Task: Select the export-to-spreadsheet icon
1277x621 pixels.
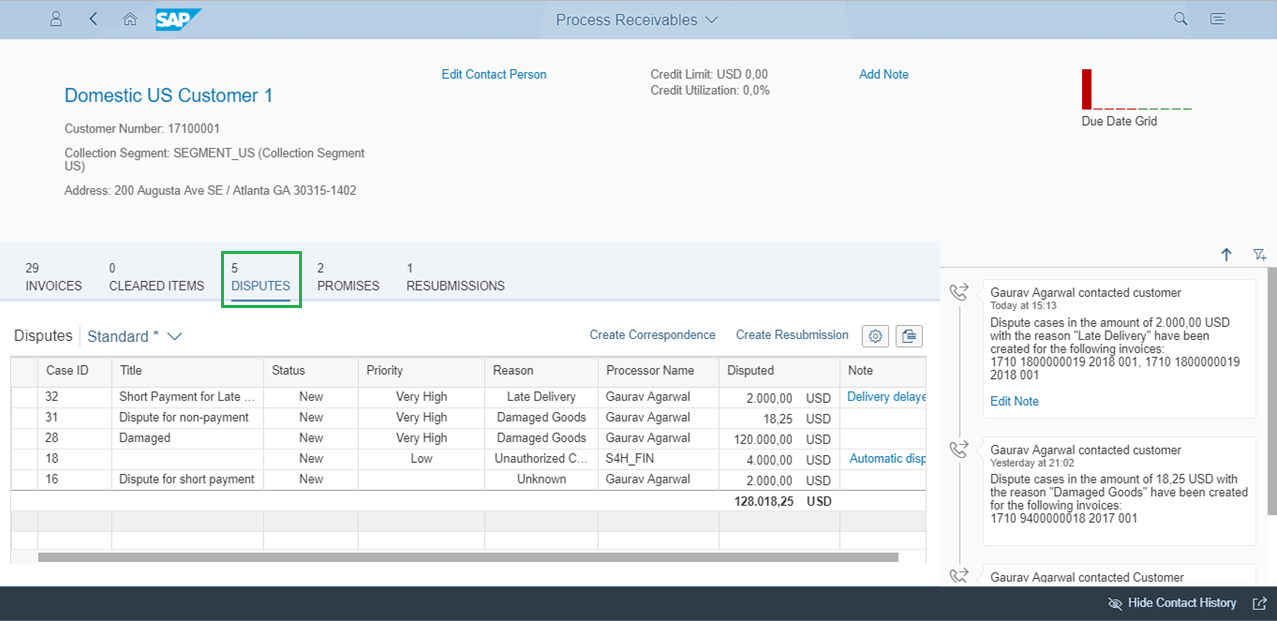Action: pos(909,336)
